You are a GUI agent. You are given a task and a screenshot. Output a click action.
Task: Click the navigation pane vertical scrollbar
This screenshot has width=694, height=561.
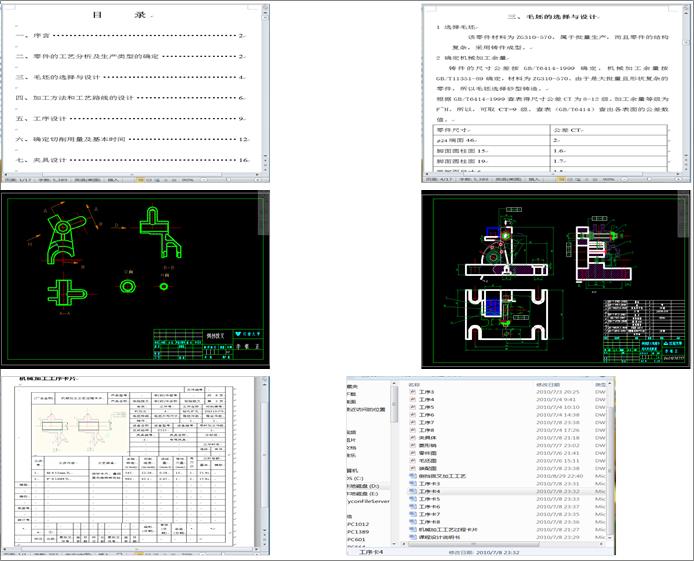click(x=394, y=462)
